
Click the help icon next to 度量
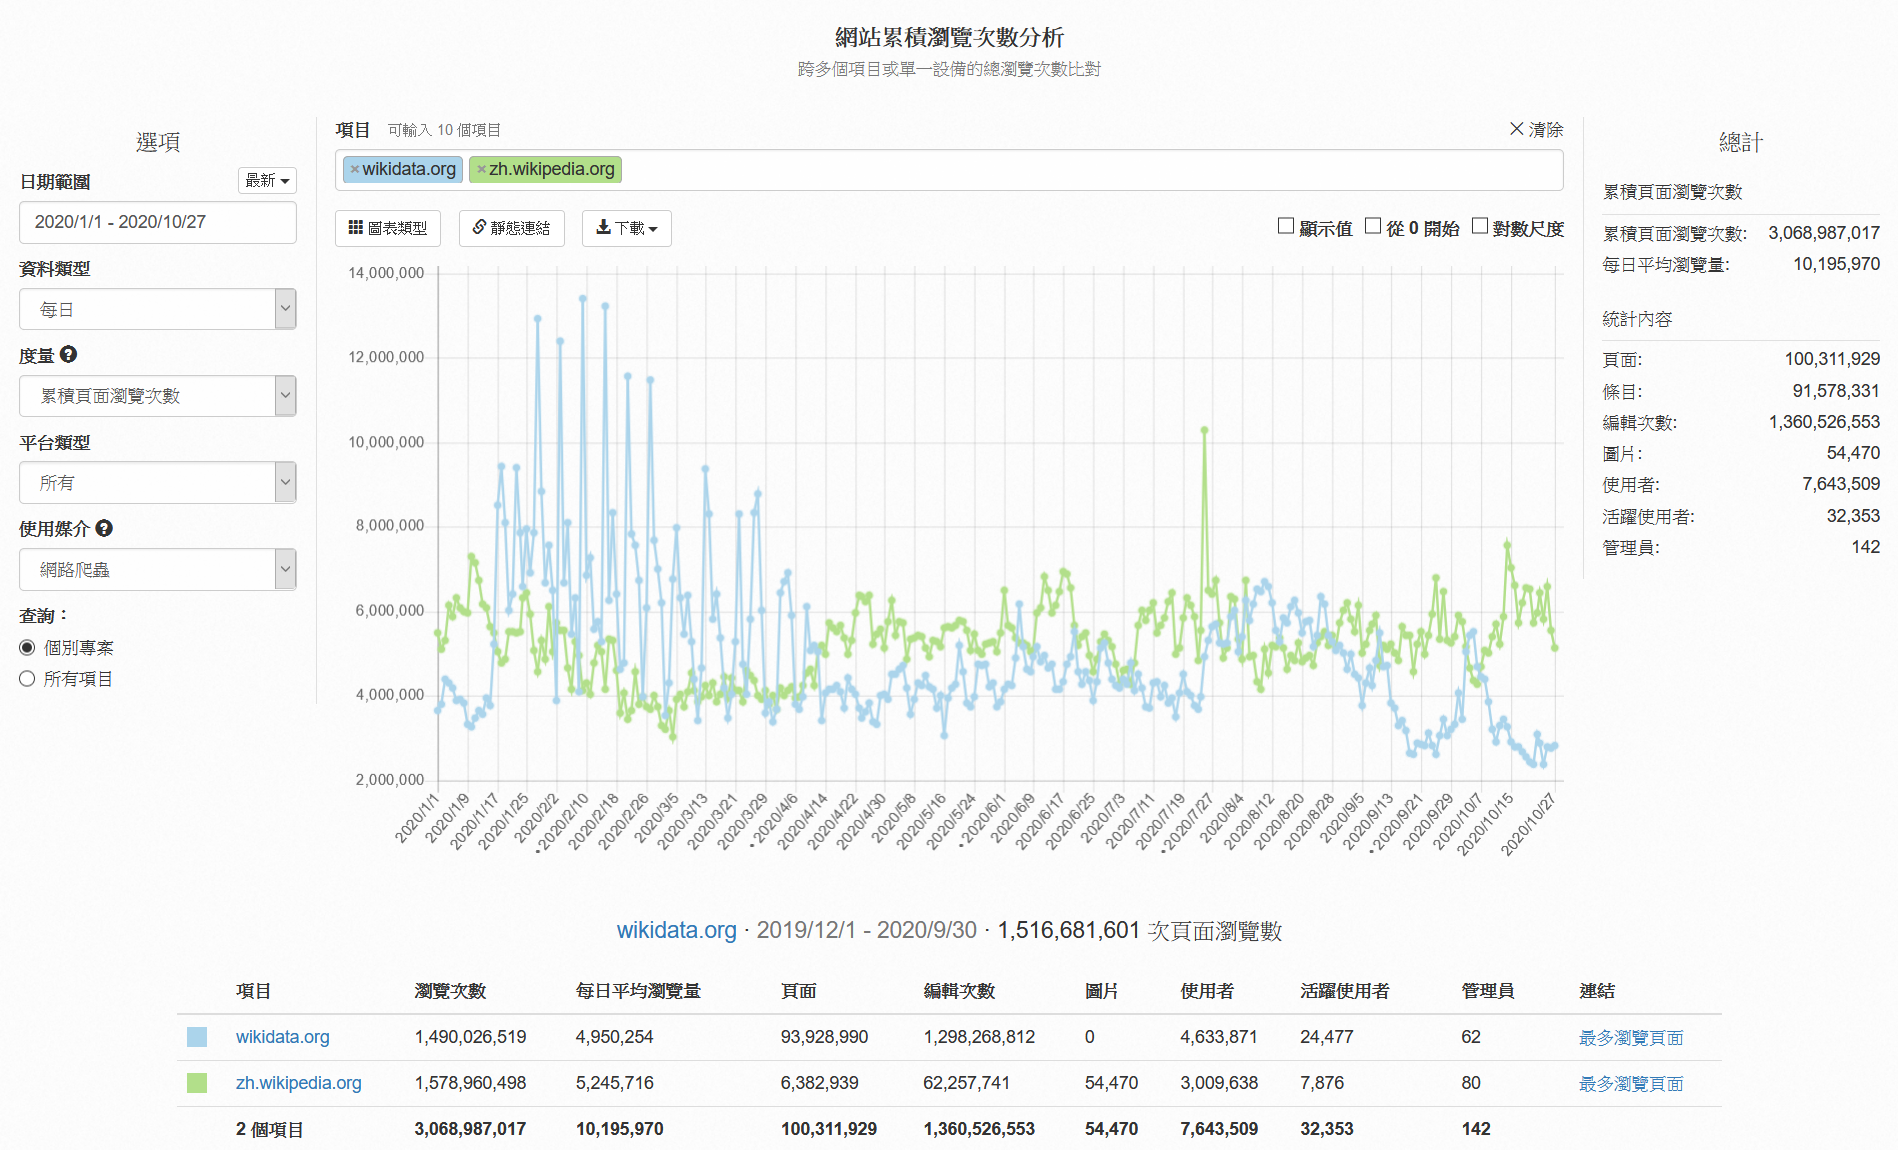click(68, 355)
